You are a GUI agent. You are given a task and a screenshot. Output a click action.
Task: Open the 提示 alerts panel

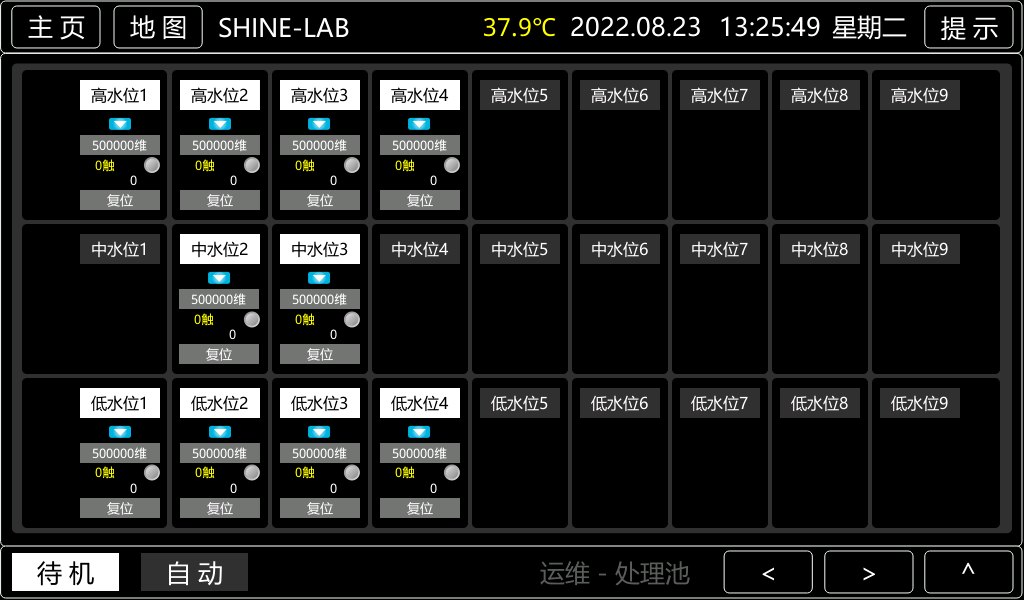(969, 27)
